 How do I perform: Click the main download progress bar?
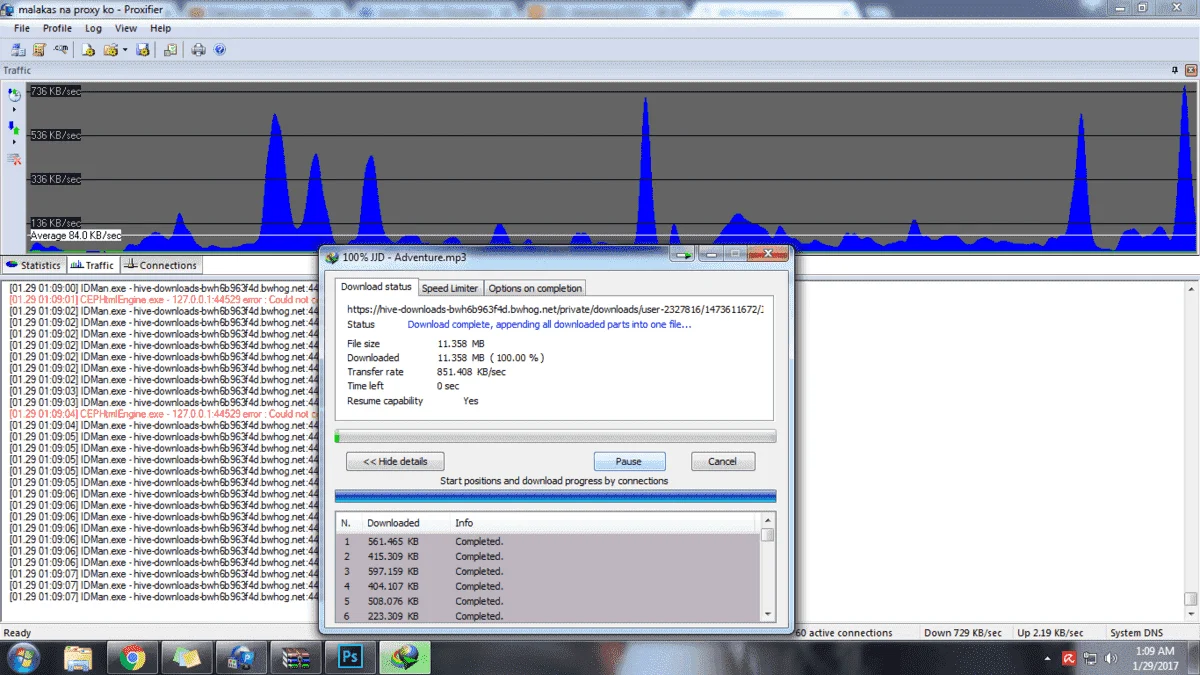click(x=555, y=436)
